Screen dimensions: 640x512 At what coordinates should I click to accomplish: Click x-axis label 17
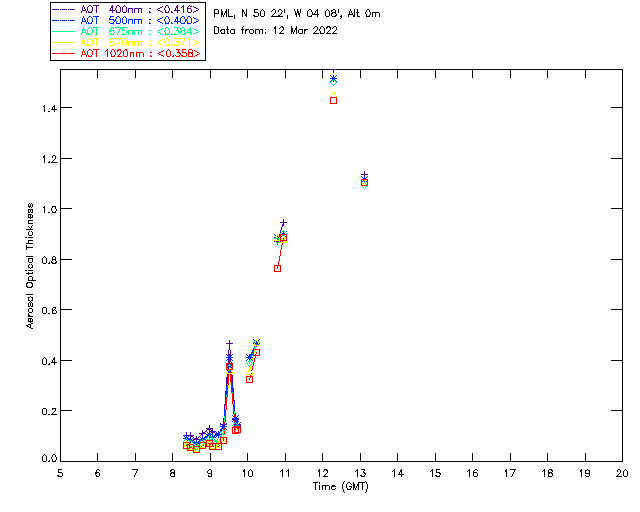pos(510,473)
